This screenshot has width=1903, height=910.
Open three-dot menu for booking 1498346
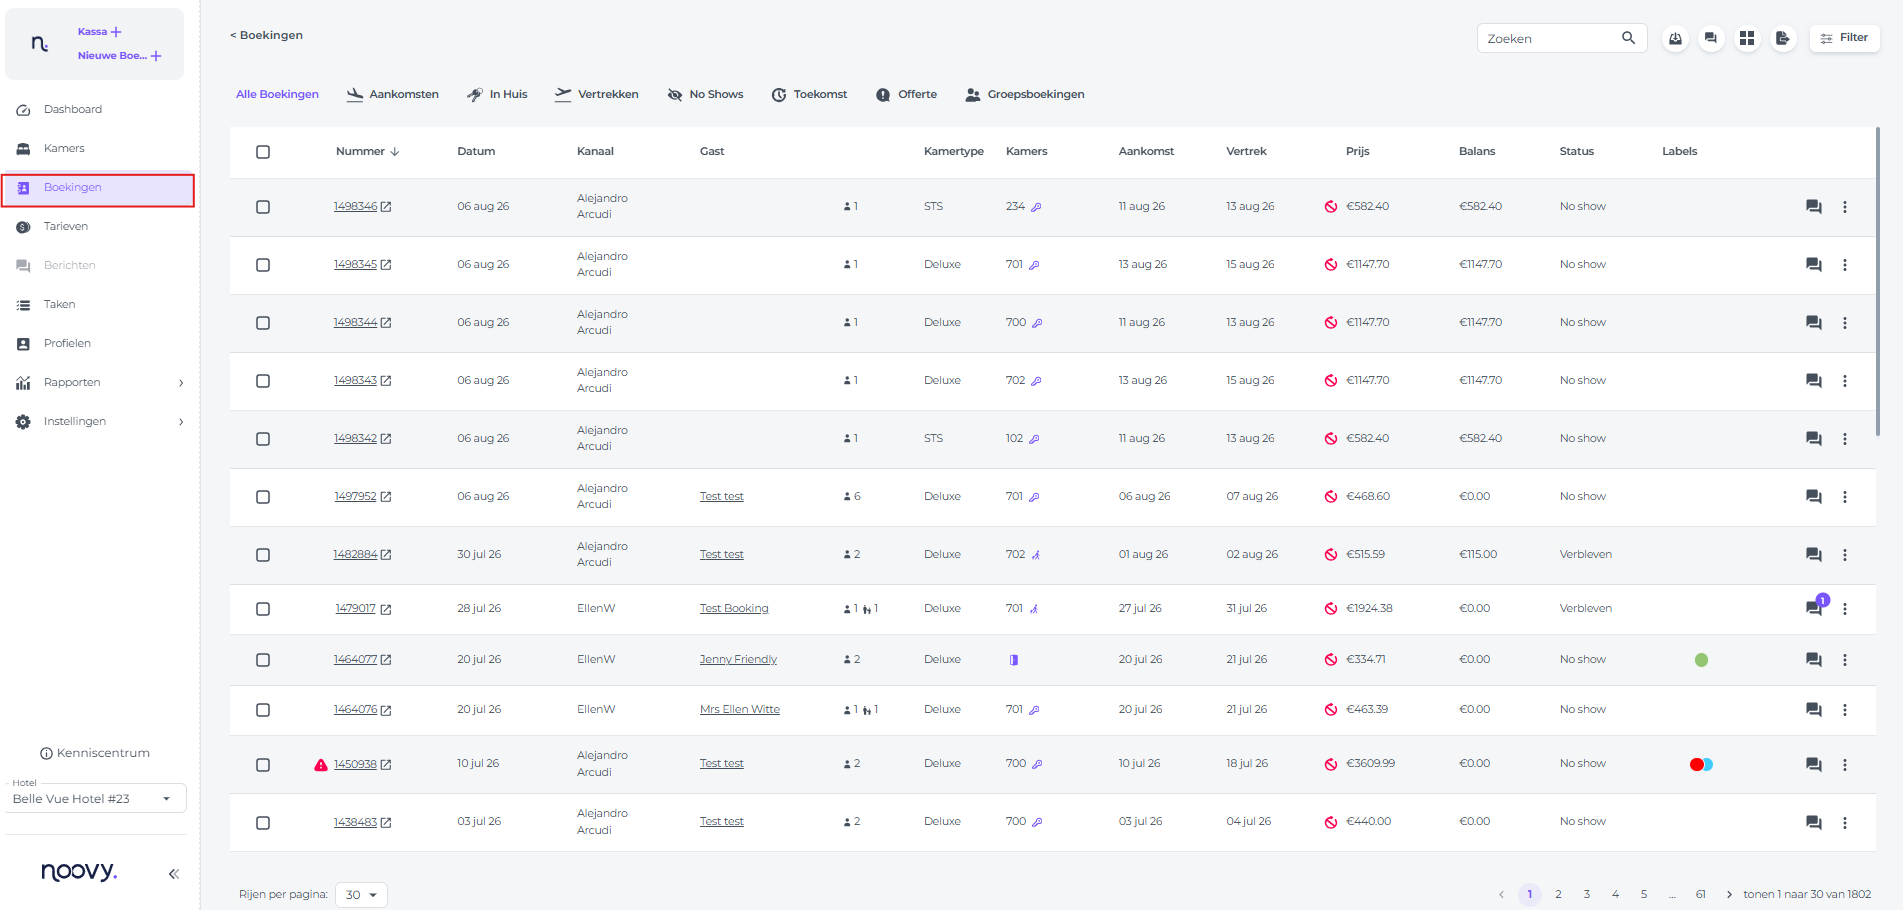click(x=1845, y=207)
